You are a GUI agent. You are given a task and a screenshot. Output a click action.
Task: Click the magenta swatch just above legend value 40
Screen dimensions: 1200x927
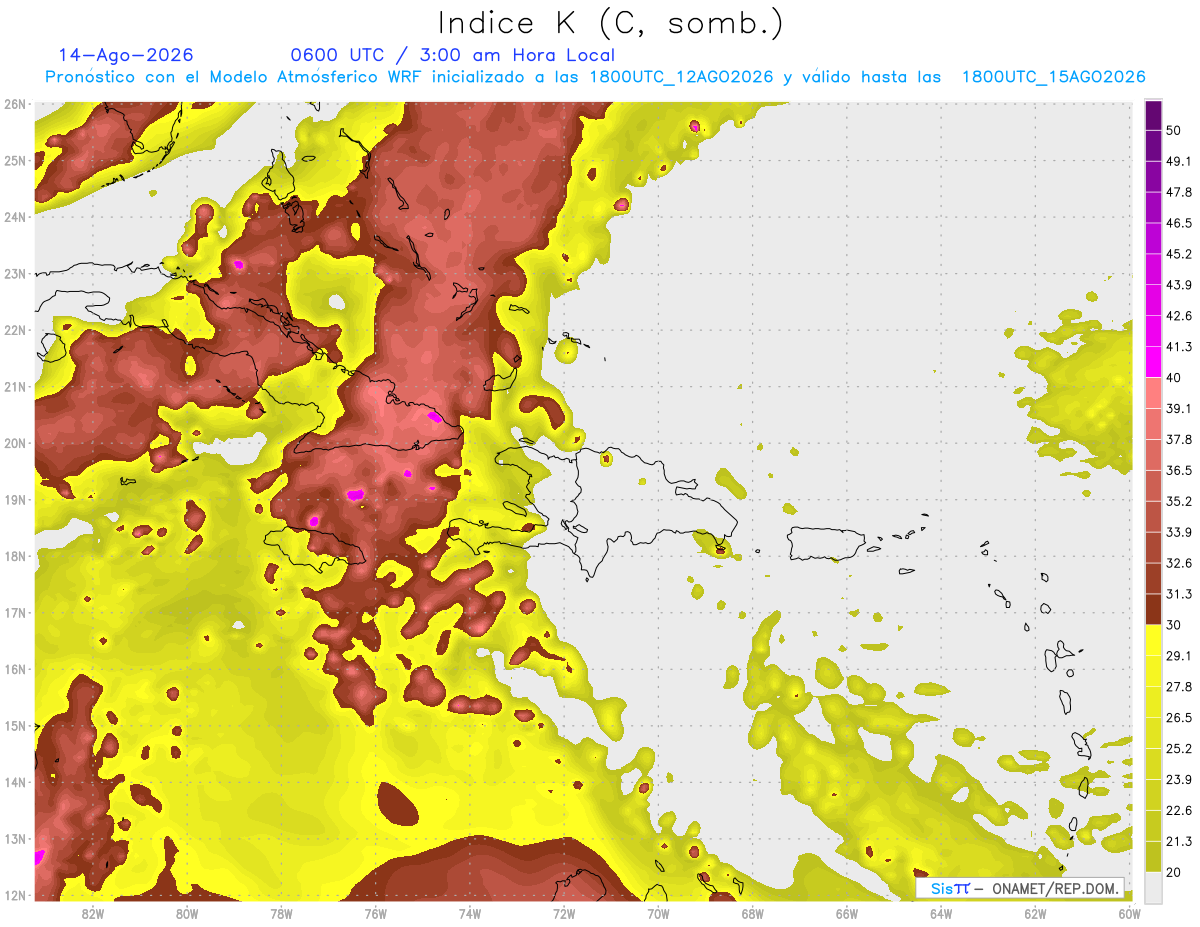pos(1153,362)
